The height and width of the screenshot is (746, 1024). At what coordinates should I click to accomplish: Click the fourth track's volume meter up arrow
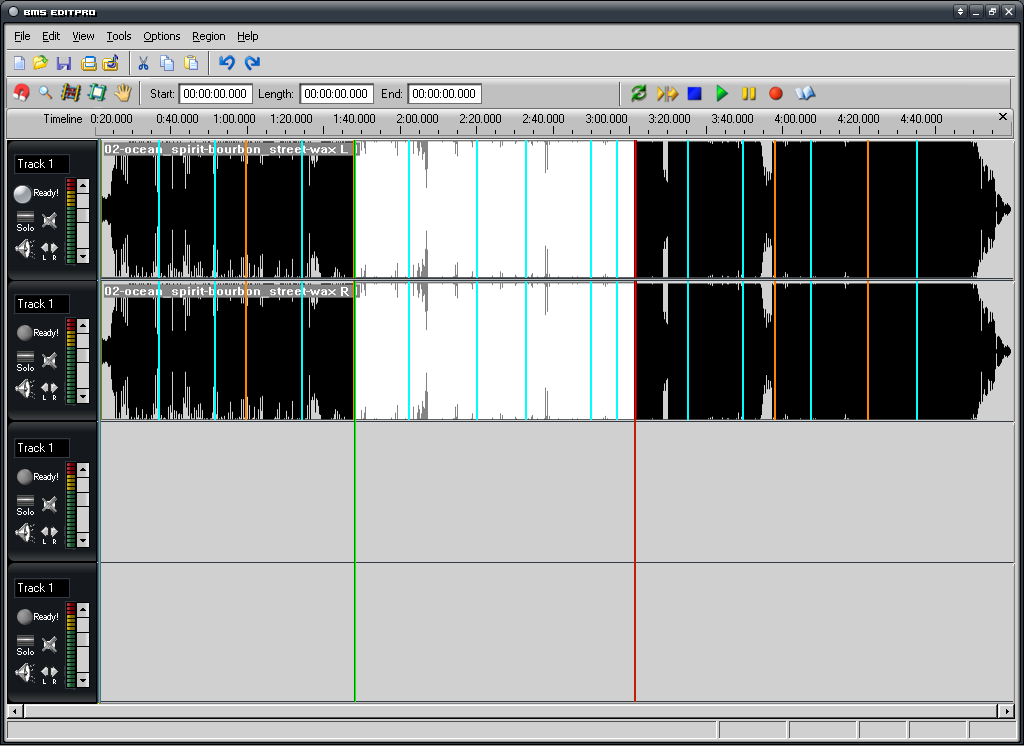click(83, 609)
